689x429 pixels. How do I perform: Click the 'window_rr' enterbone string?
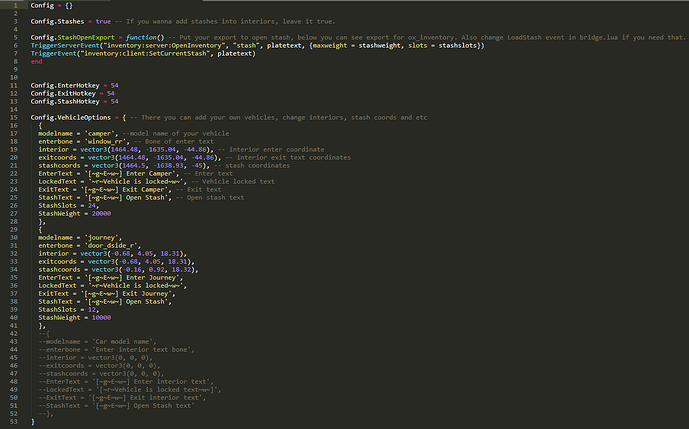click(x=107, y=141)
